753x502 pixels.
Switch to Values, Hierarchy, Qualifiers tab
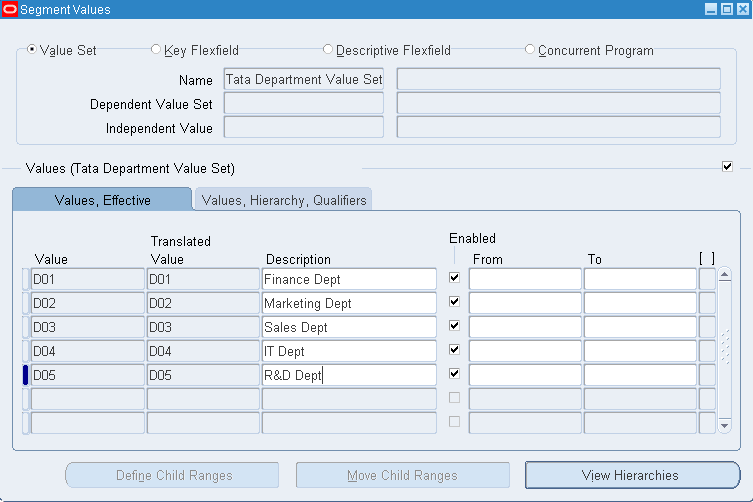click(284, 200)
